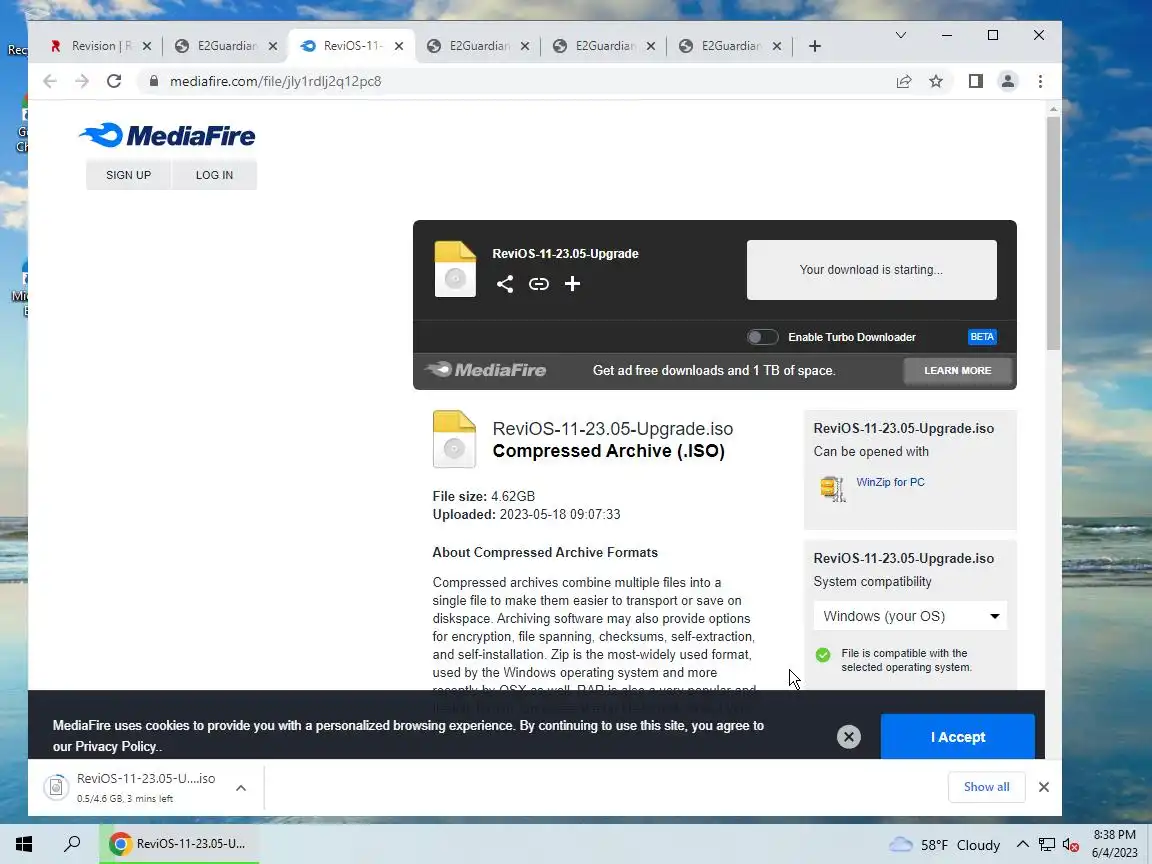This screenshot has height=864, width=1152.
Task: Click the ReviOS-11-23.05-Upgrade.iso file heading
Action: (x=613, y=428)
